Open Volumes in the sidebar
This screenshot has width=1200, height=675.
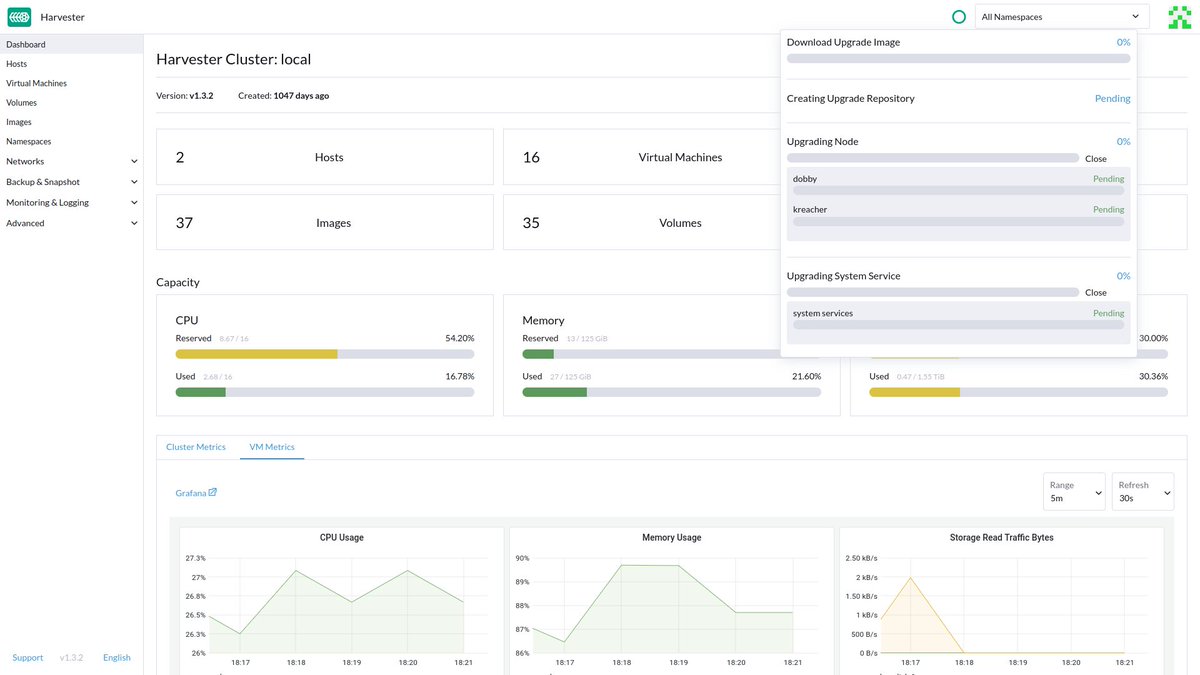click(71, 103)
